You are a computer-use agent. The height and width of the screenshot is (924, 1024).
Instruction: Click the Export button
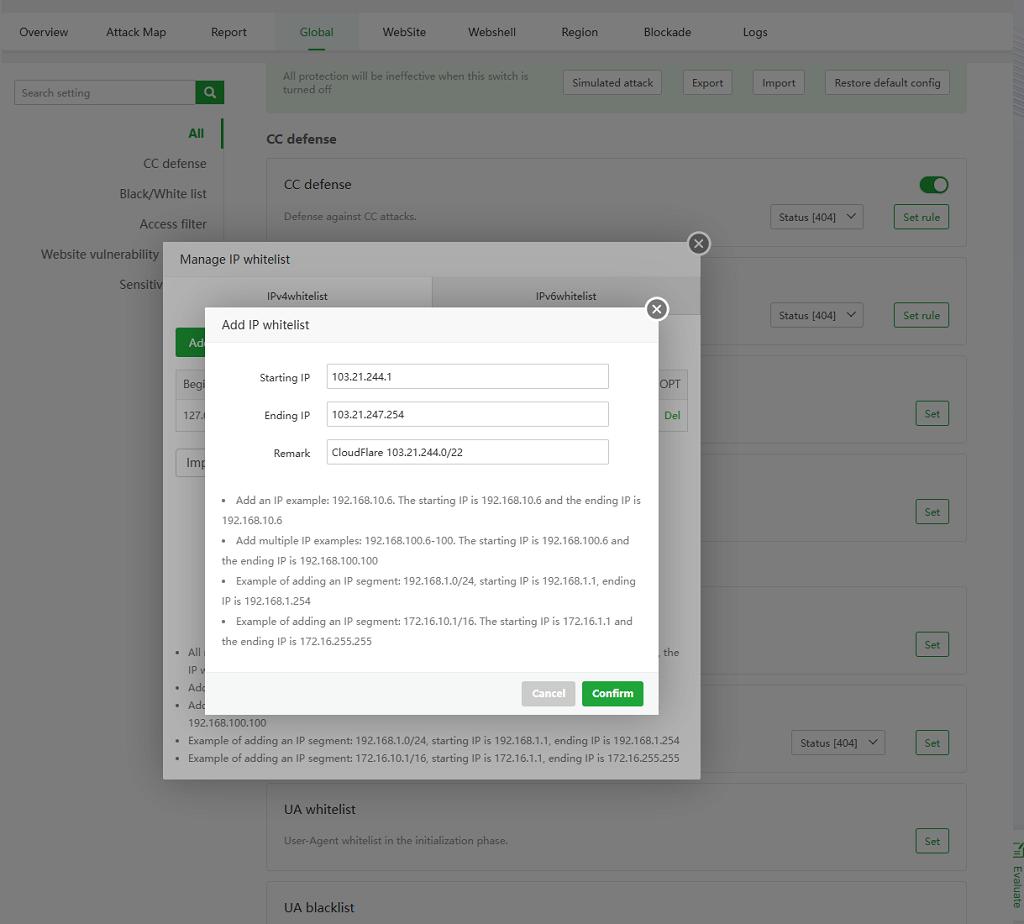707,83
